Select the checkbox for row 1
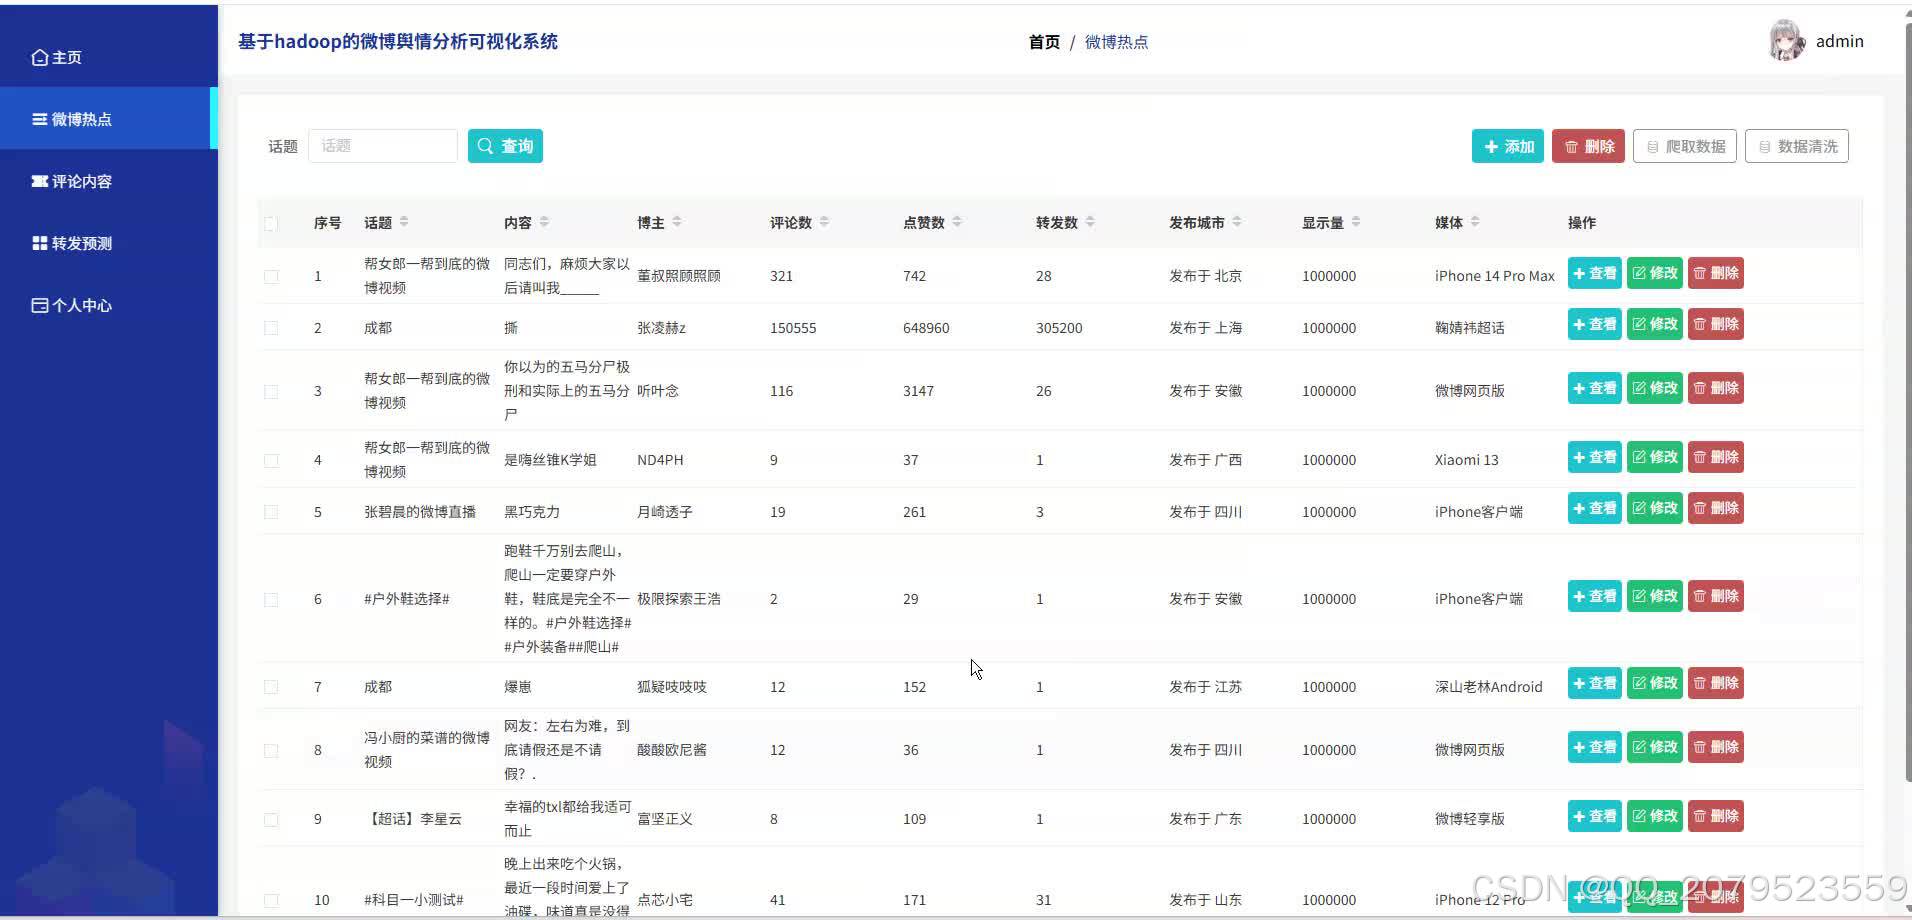The width and height of the screenshot is (1912, 920). 271,276
